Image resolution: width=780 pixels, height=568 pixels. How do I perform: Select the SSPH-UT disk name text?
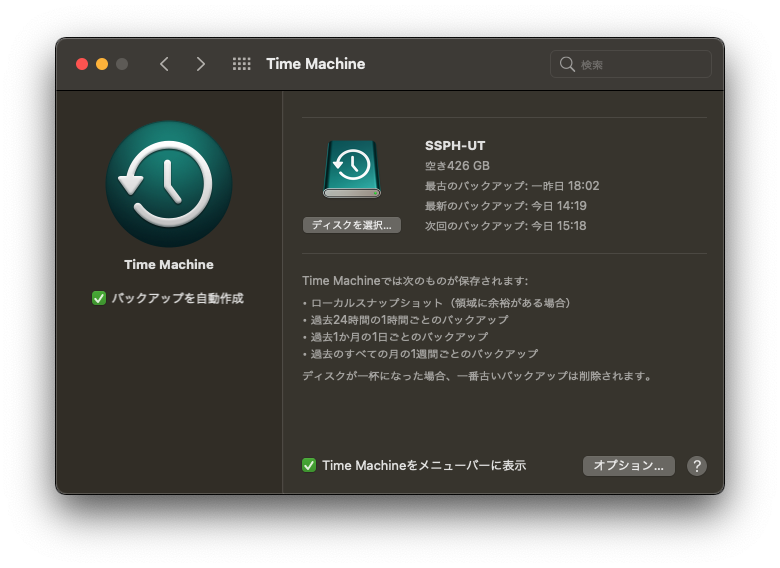click(455, 146)
